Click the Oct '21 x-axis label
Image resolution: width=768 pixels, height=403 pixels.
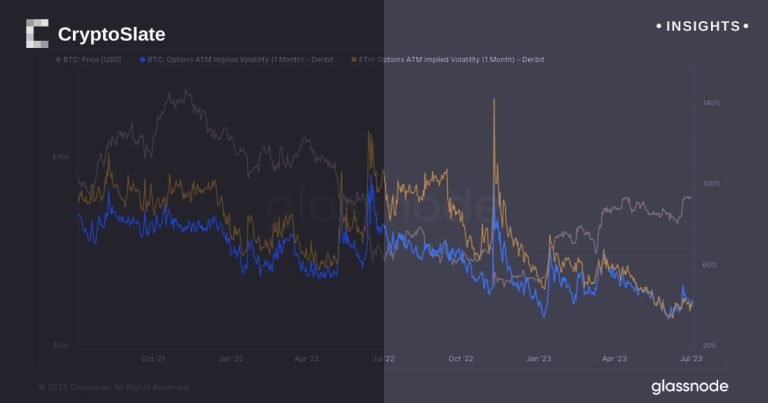click(x=153, y=357)
